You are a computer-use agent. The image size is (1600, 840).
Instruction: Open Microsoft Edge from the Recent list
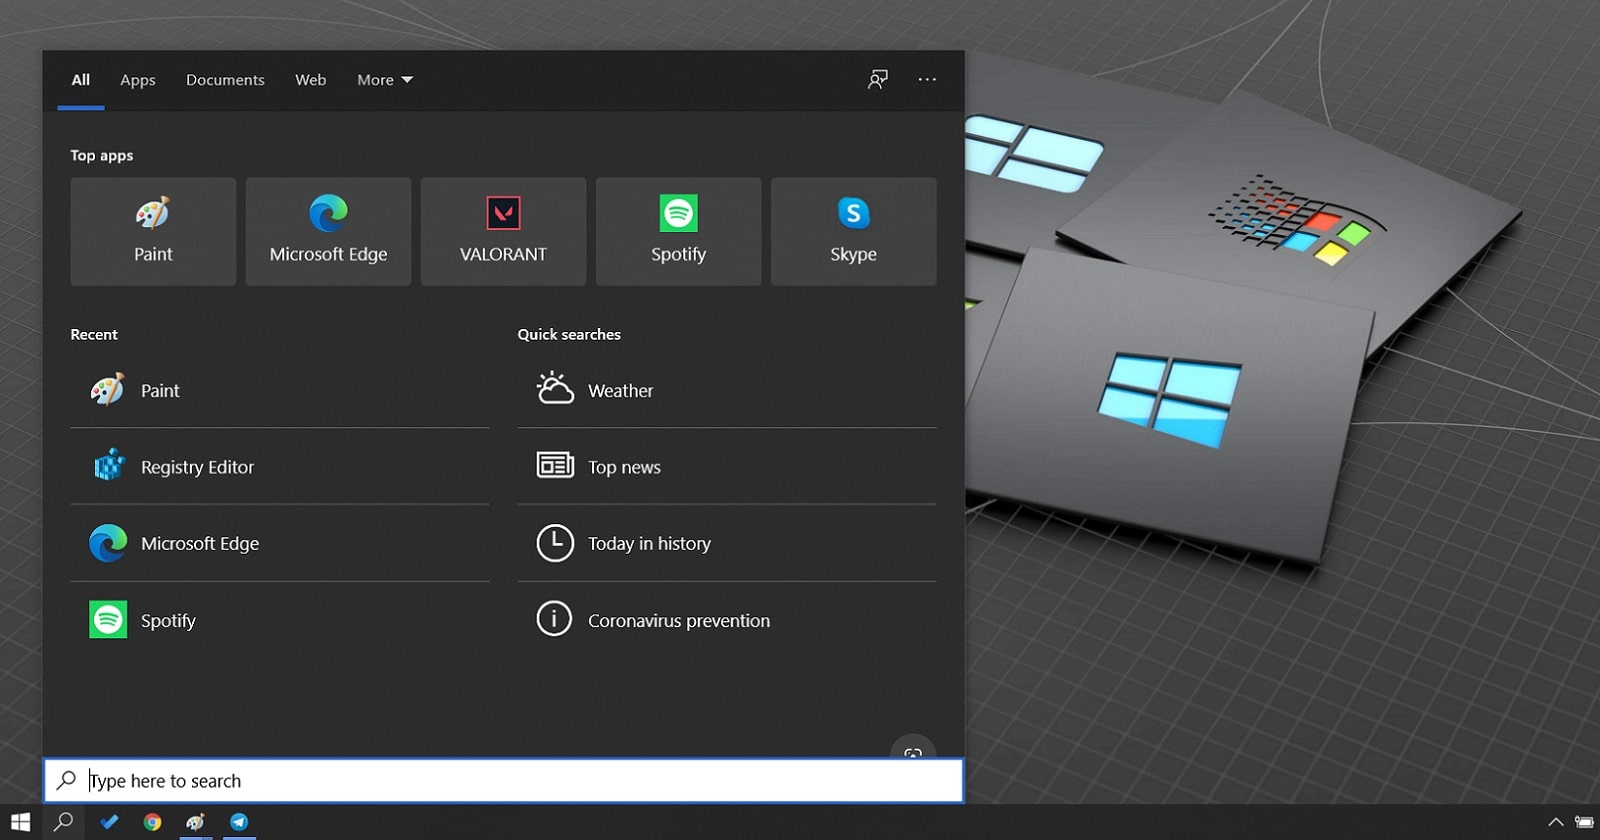tap(280, 543)
